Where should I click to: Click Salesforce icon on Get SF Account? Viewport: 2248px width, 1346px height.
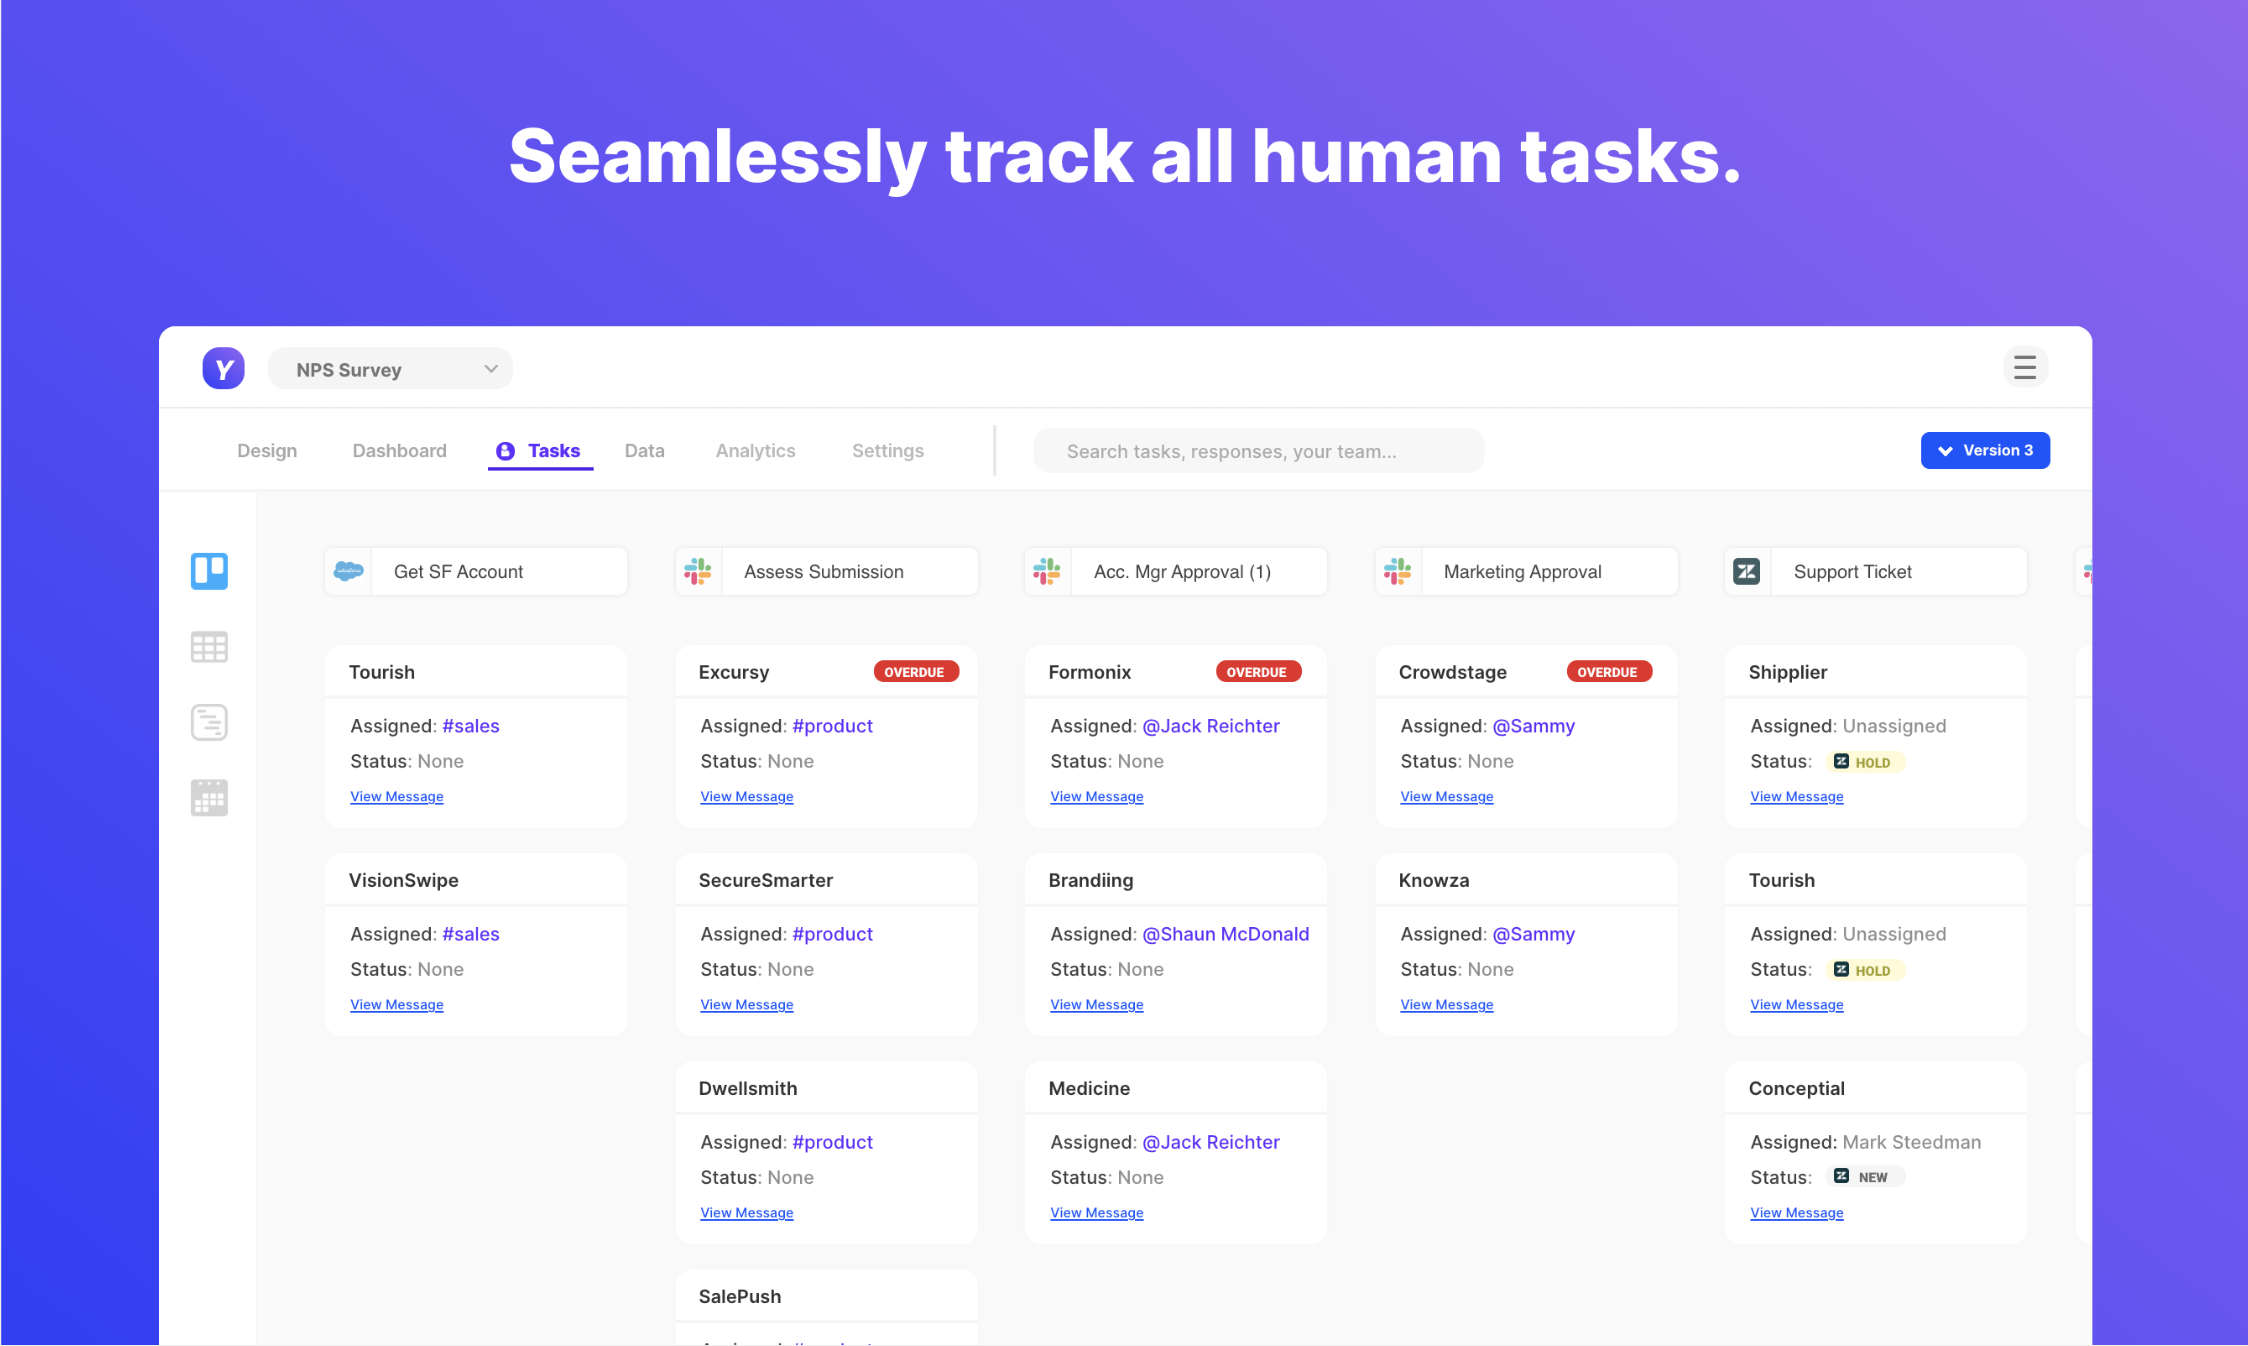pyautogui.click(x=348, y=571)
